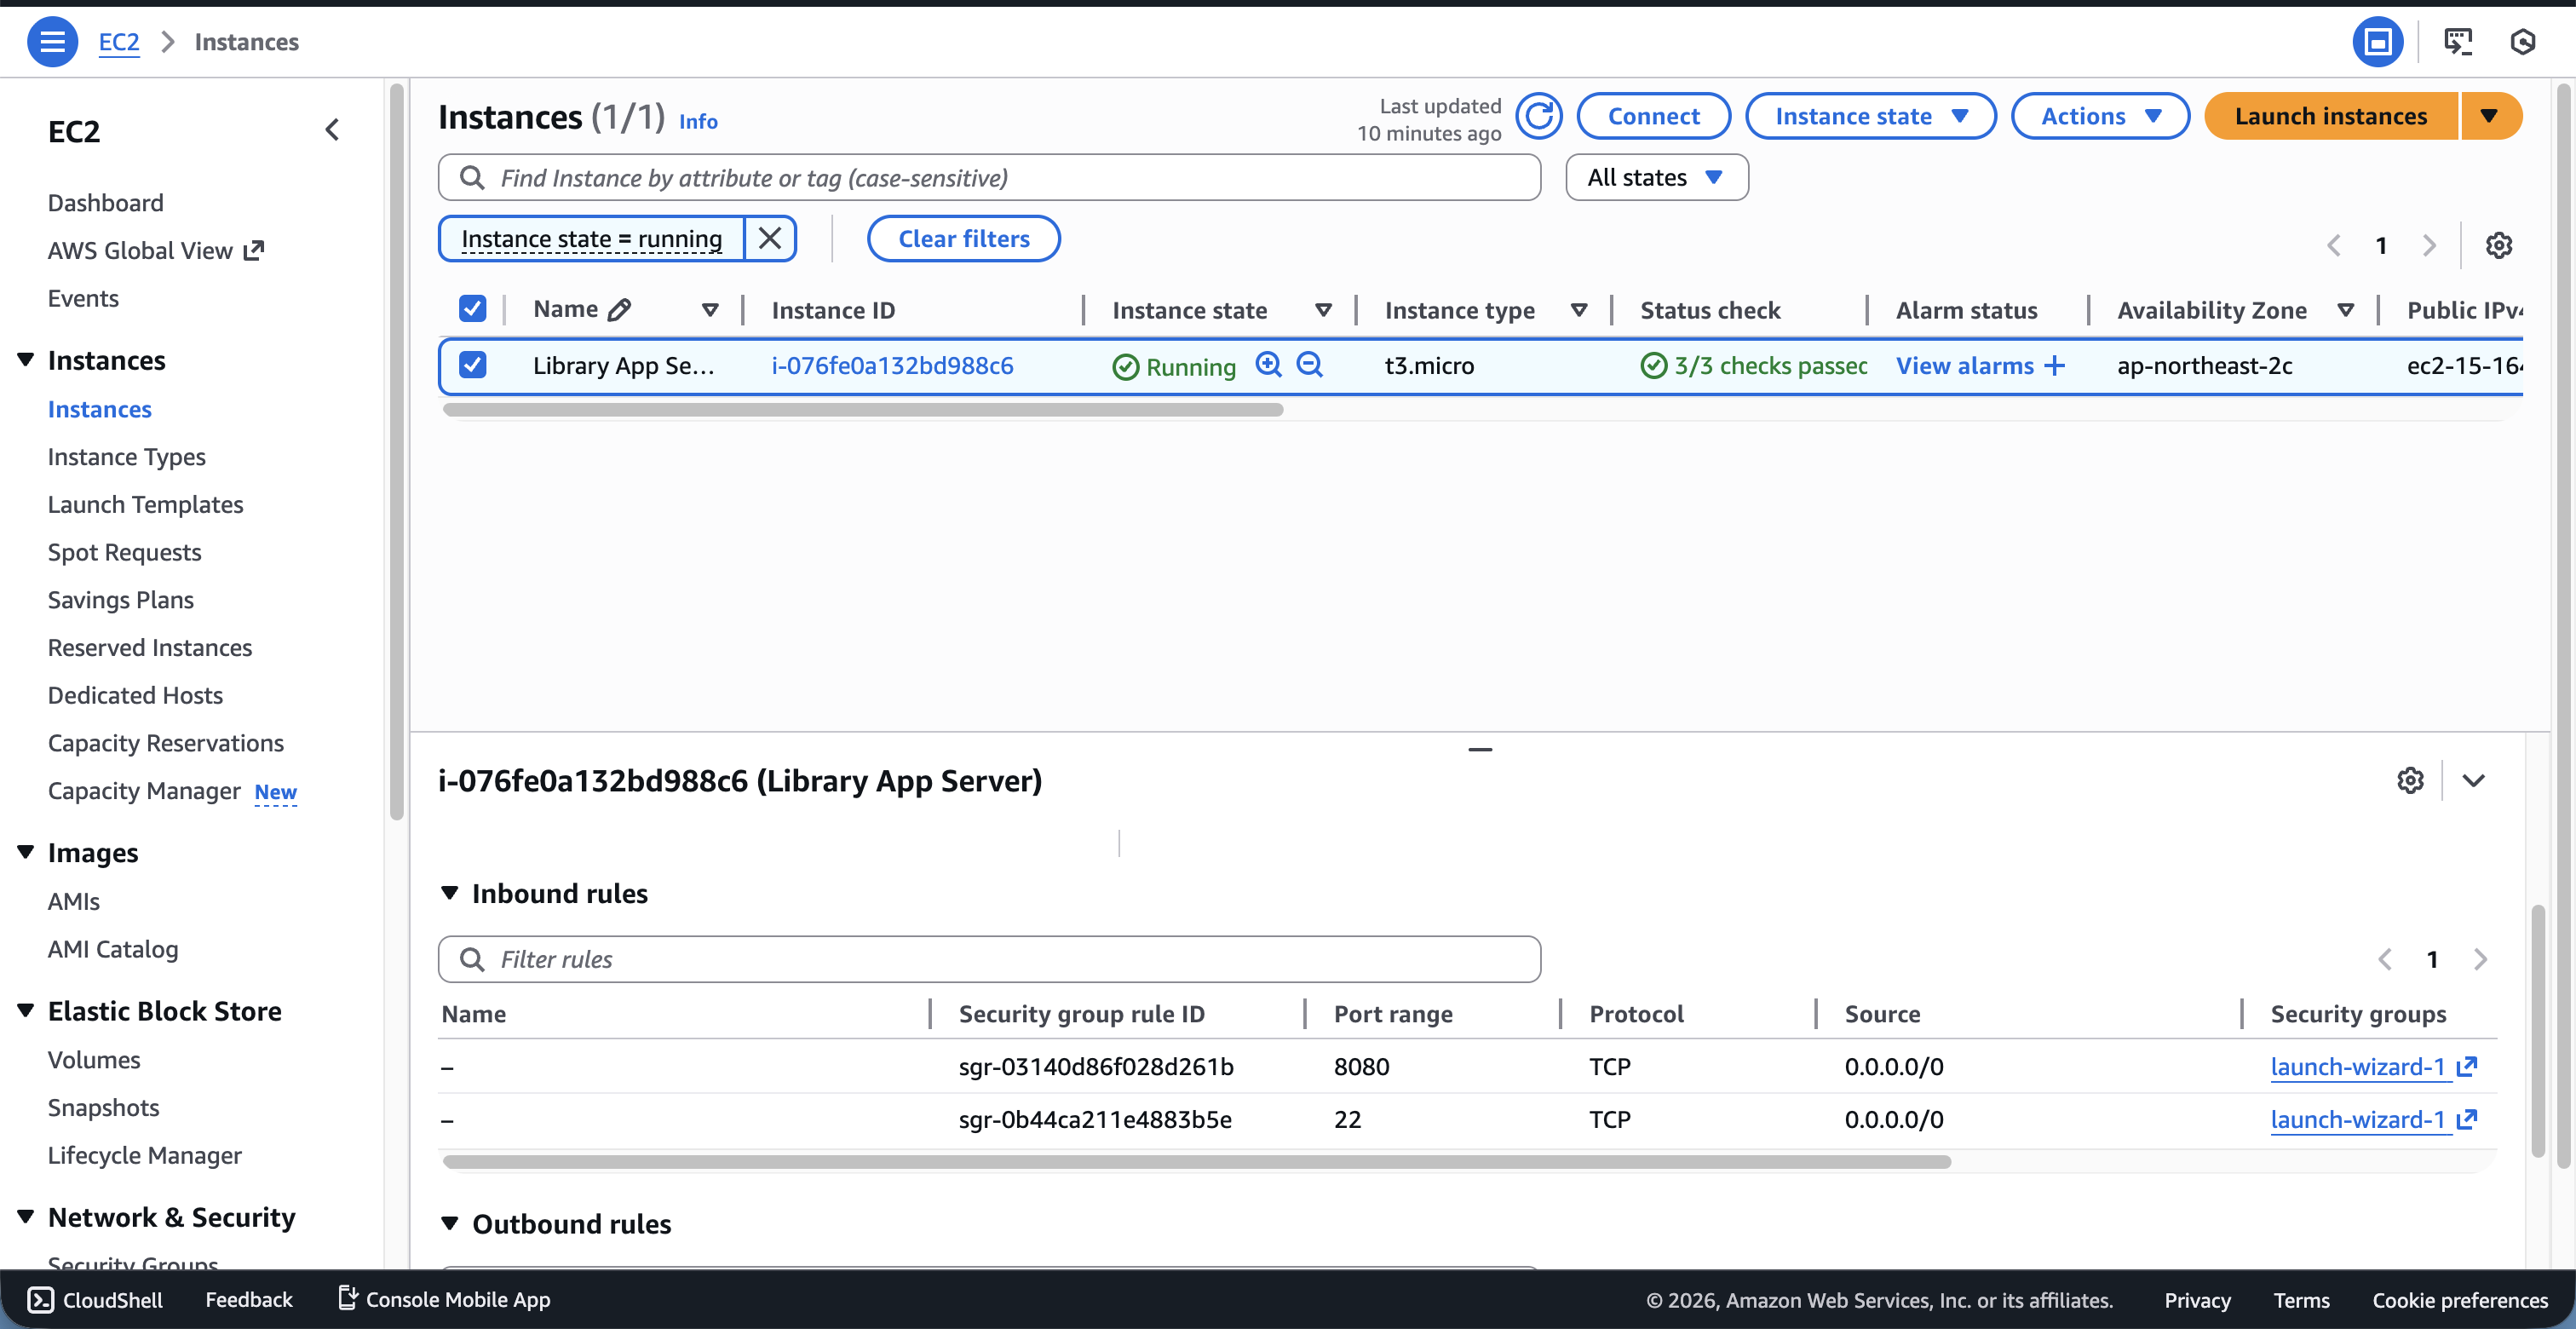Open details pane settings gear icon

(2410, 780)
